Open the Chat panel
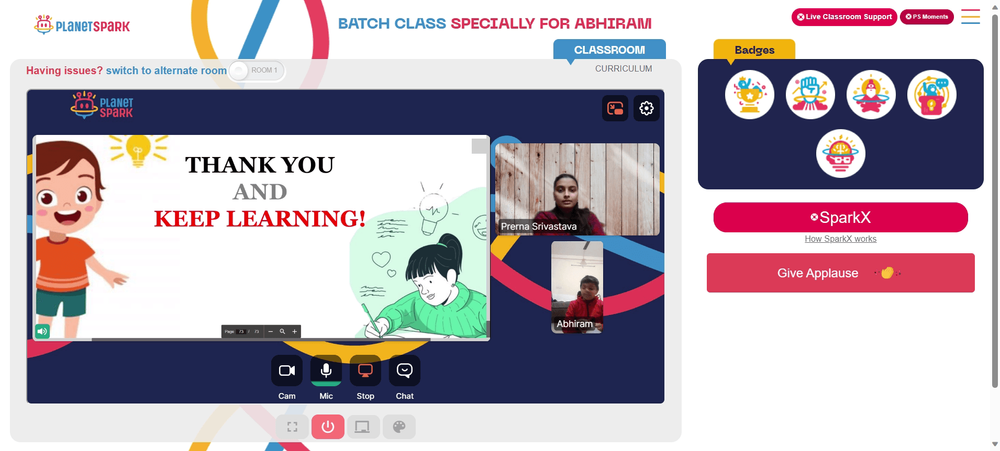Screen dimensions: 1000x451 click(x=404, y=371)
